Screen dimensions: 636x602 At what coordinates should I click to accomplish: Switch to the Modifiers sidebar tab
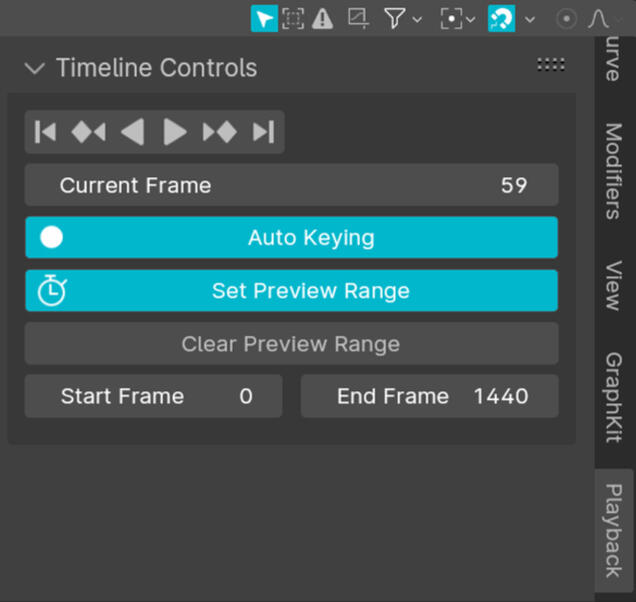coord(613,171)
